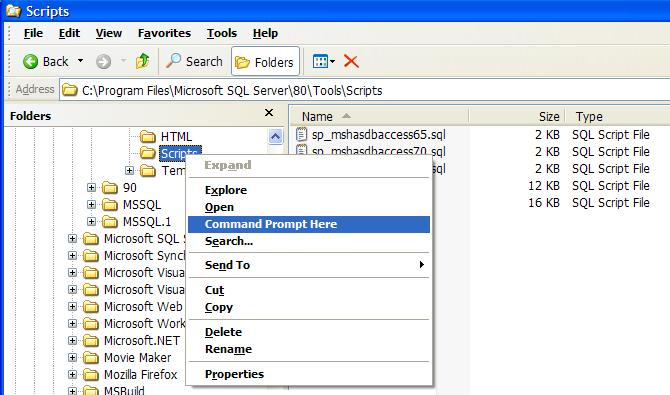670x395 pixels.
Task: Select the Microsoft.NET folder label
Action: [x=142, y=341]
